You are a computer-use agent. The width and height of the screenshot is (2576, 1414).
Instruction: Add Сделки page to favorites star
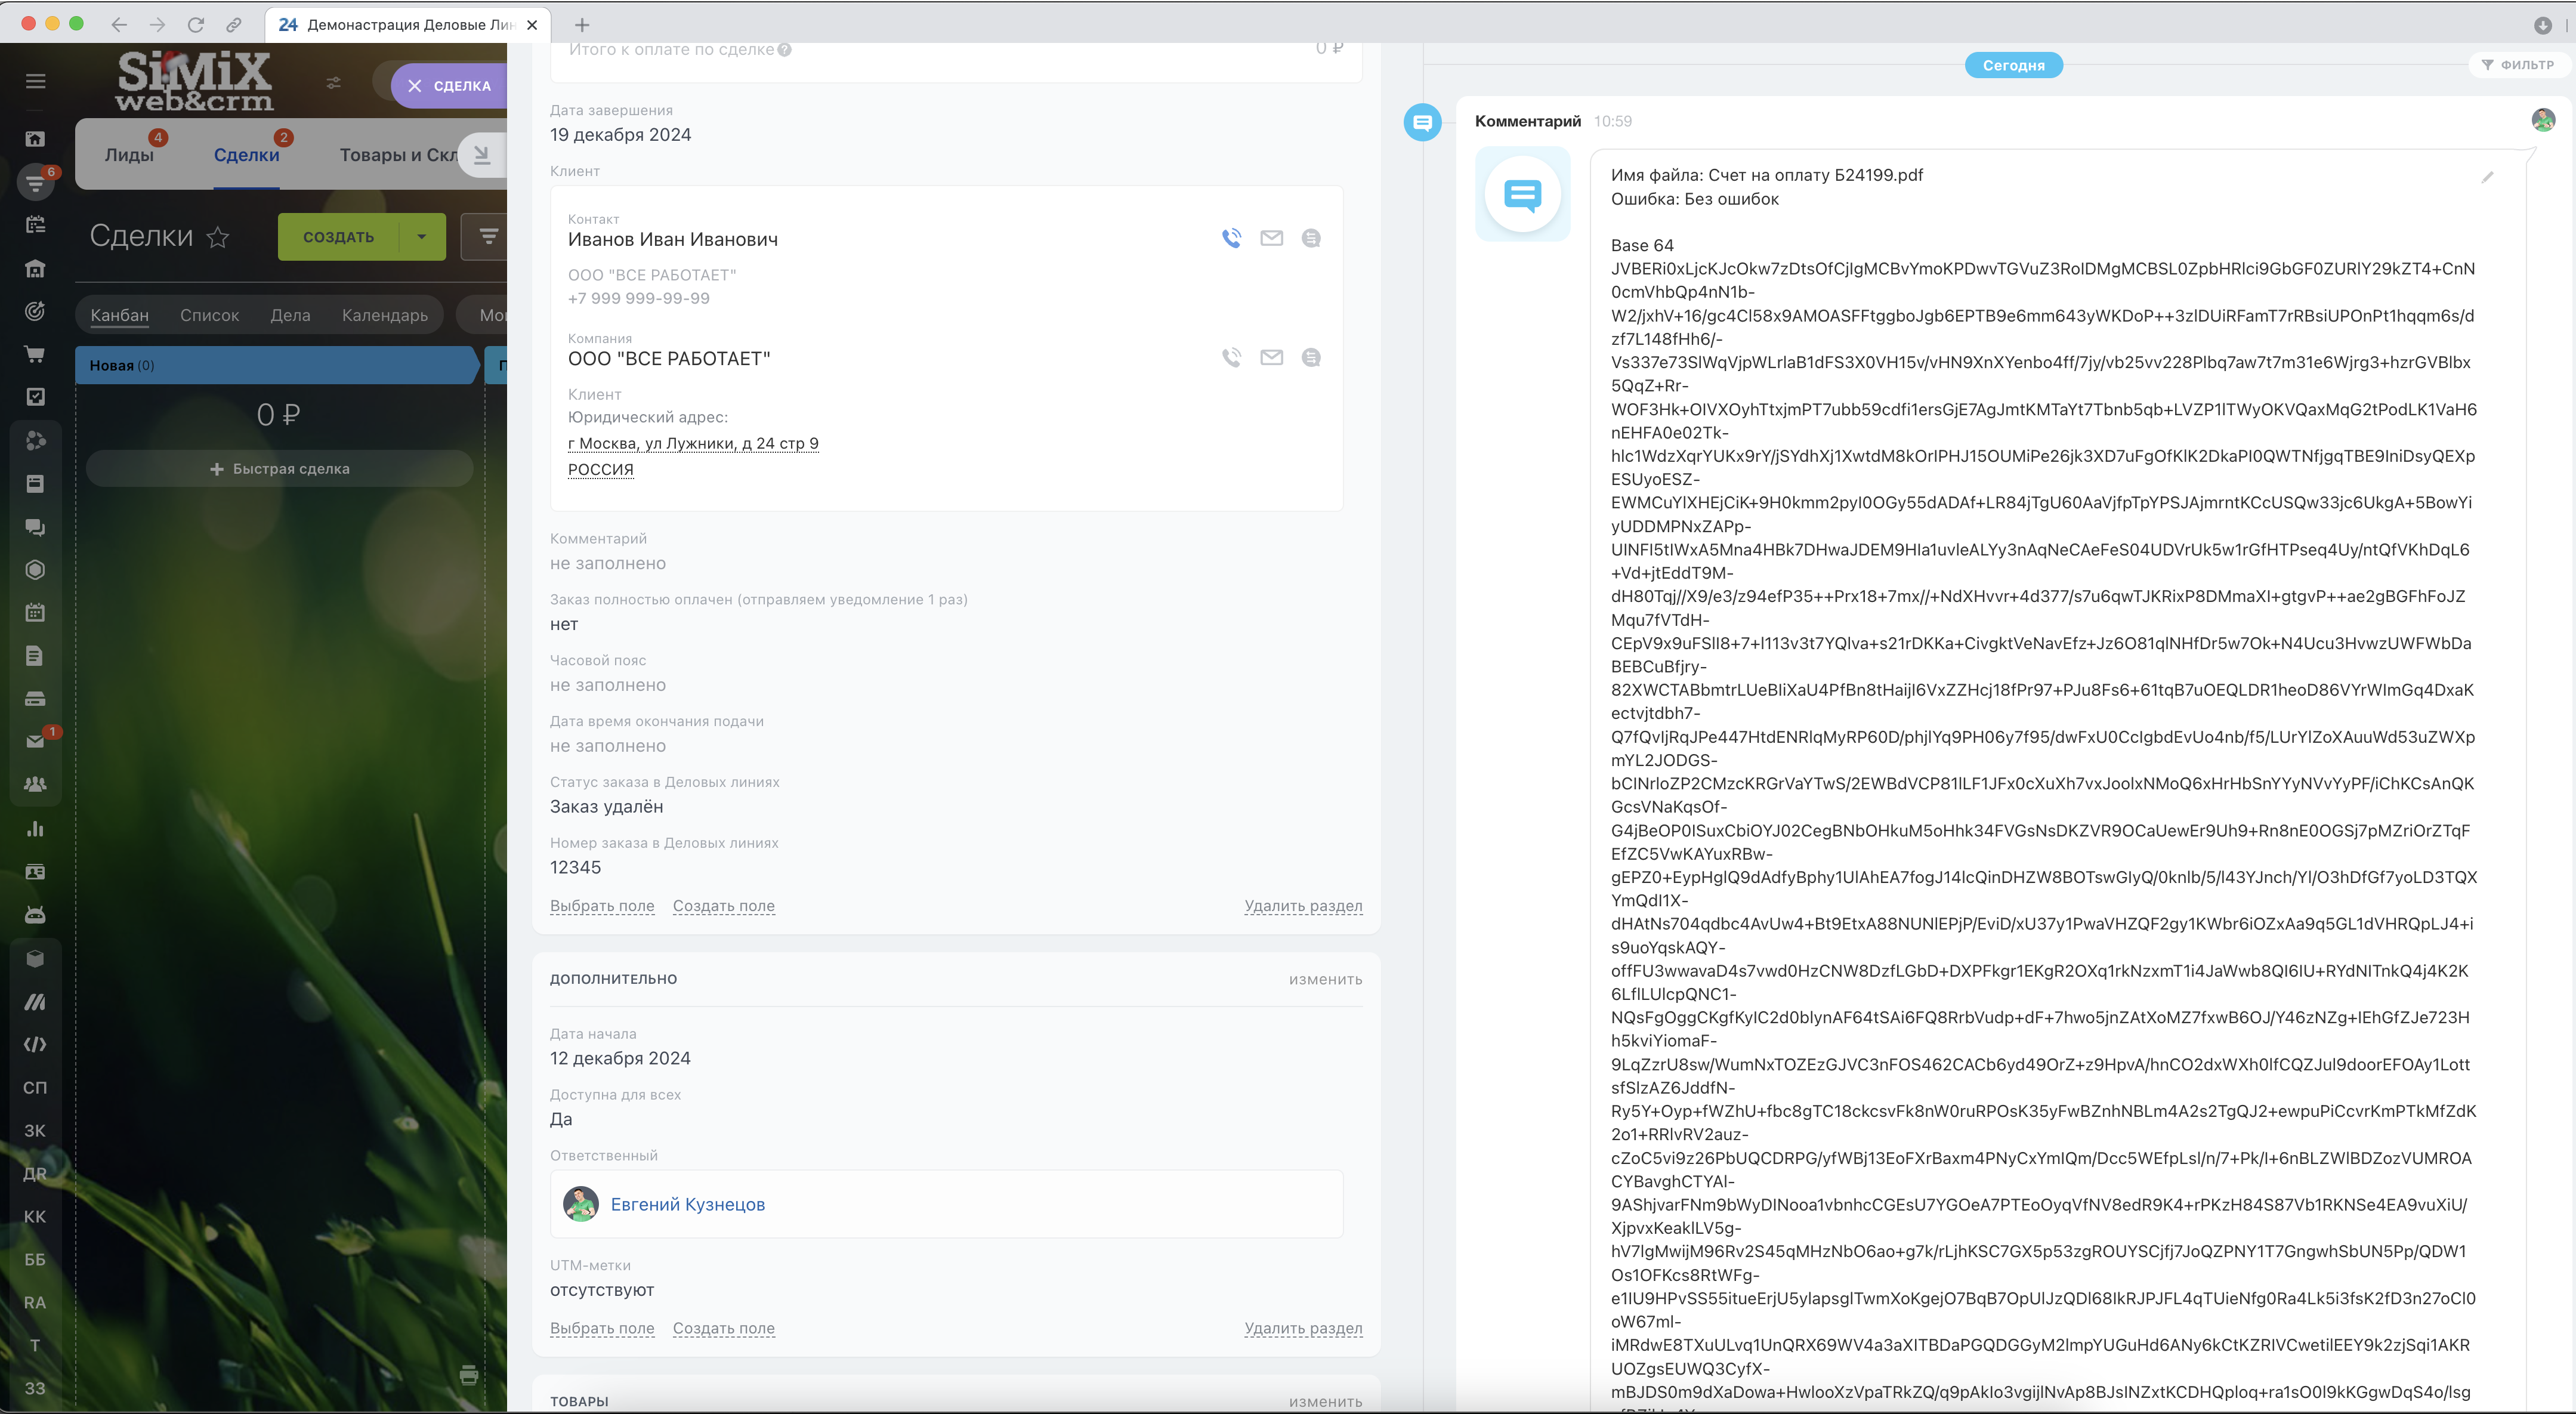click(x=218, y=237)
